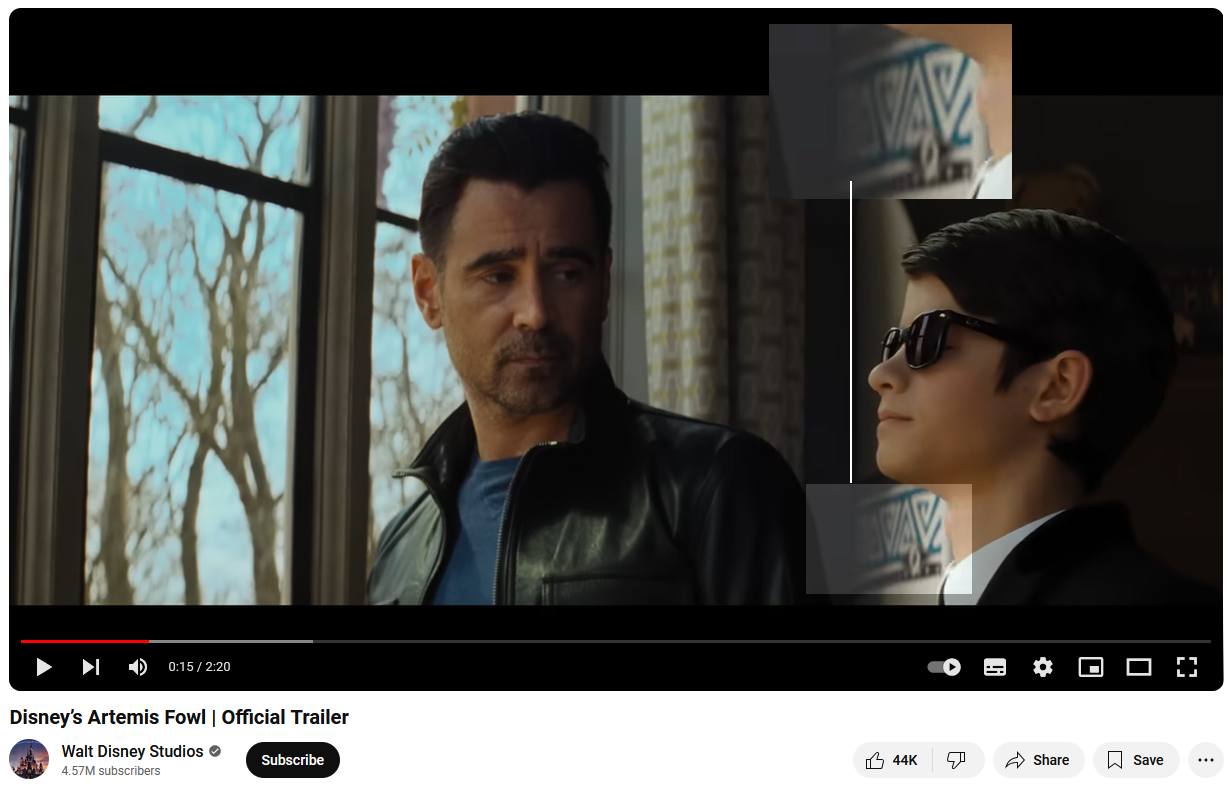
Task: Click the 0:15 / 2:20 time display
Action: tap(199, 667)
